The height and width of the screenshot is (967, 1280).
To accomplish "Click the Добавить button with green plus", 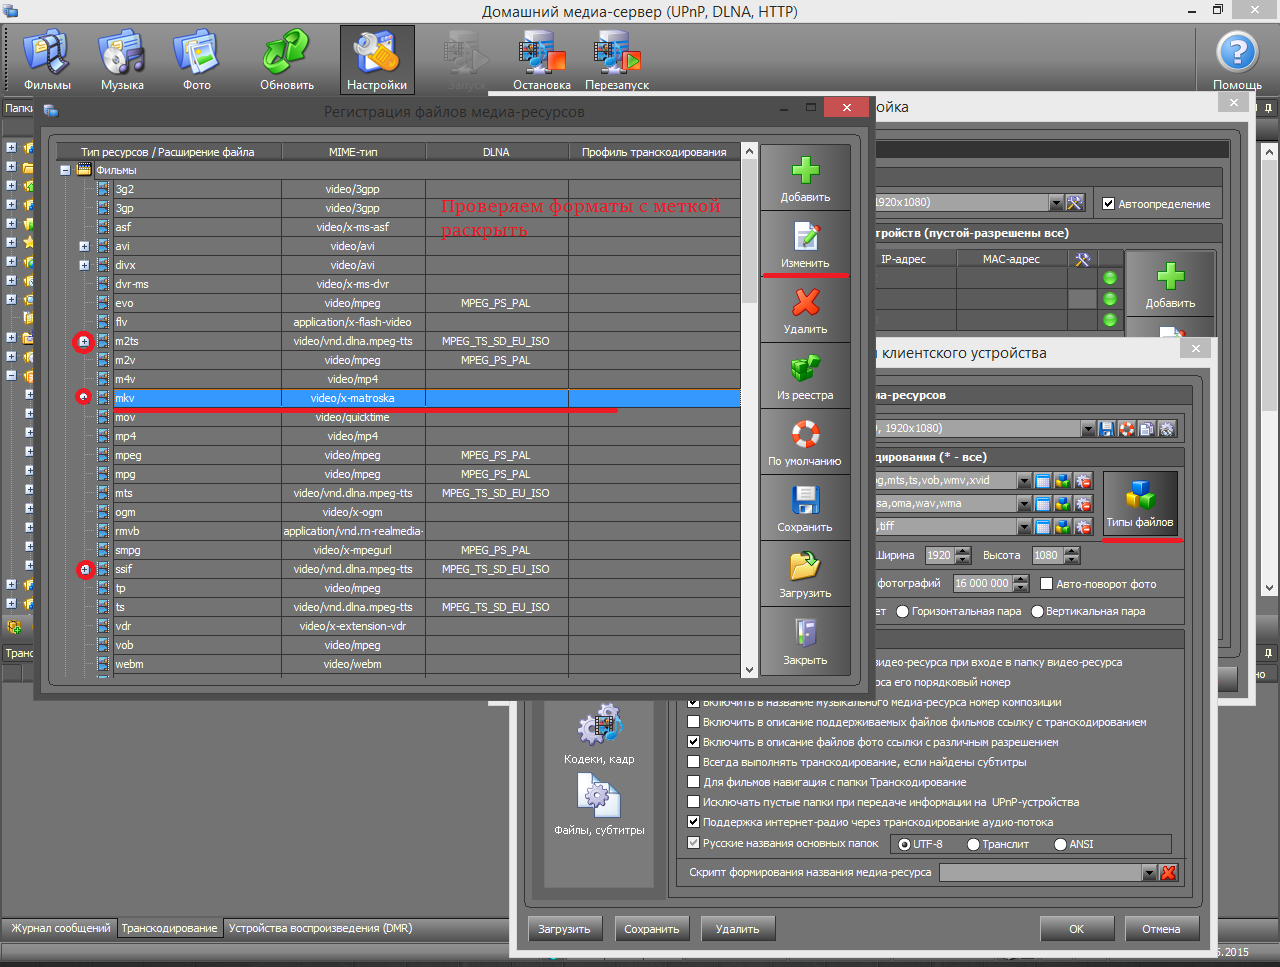I will (x=805, y=177).
